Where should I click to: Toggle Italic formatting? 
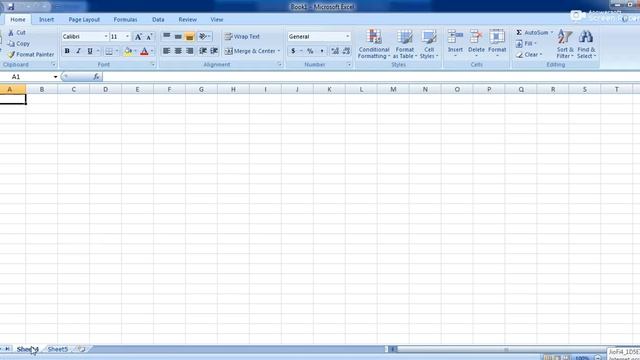coord(78,51)
